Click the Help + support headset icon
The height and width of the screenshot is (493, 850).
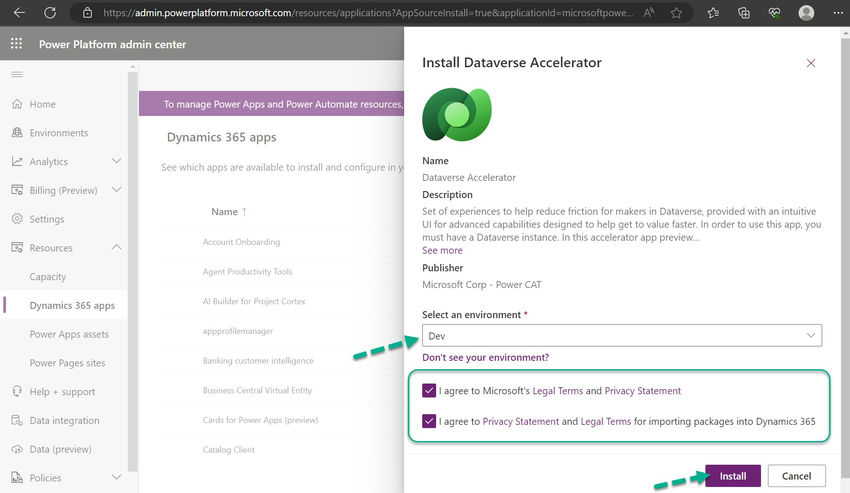click(x=17, y=391)
